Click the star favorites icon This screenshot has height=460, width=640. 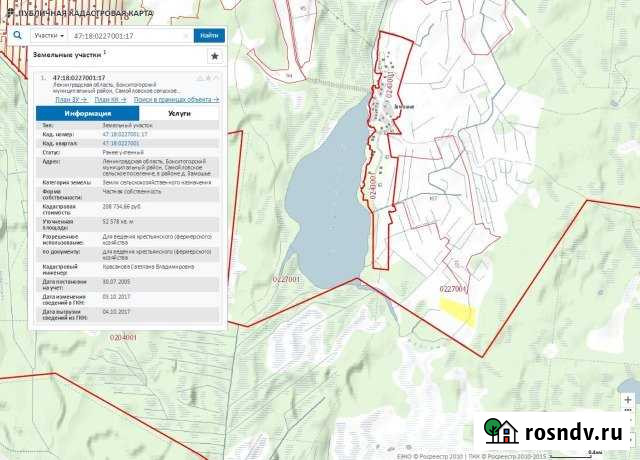(213, 55)
